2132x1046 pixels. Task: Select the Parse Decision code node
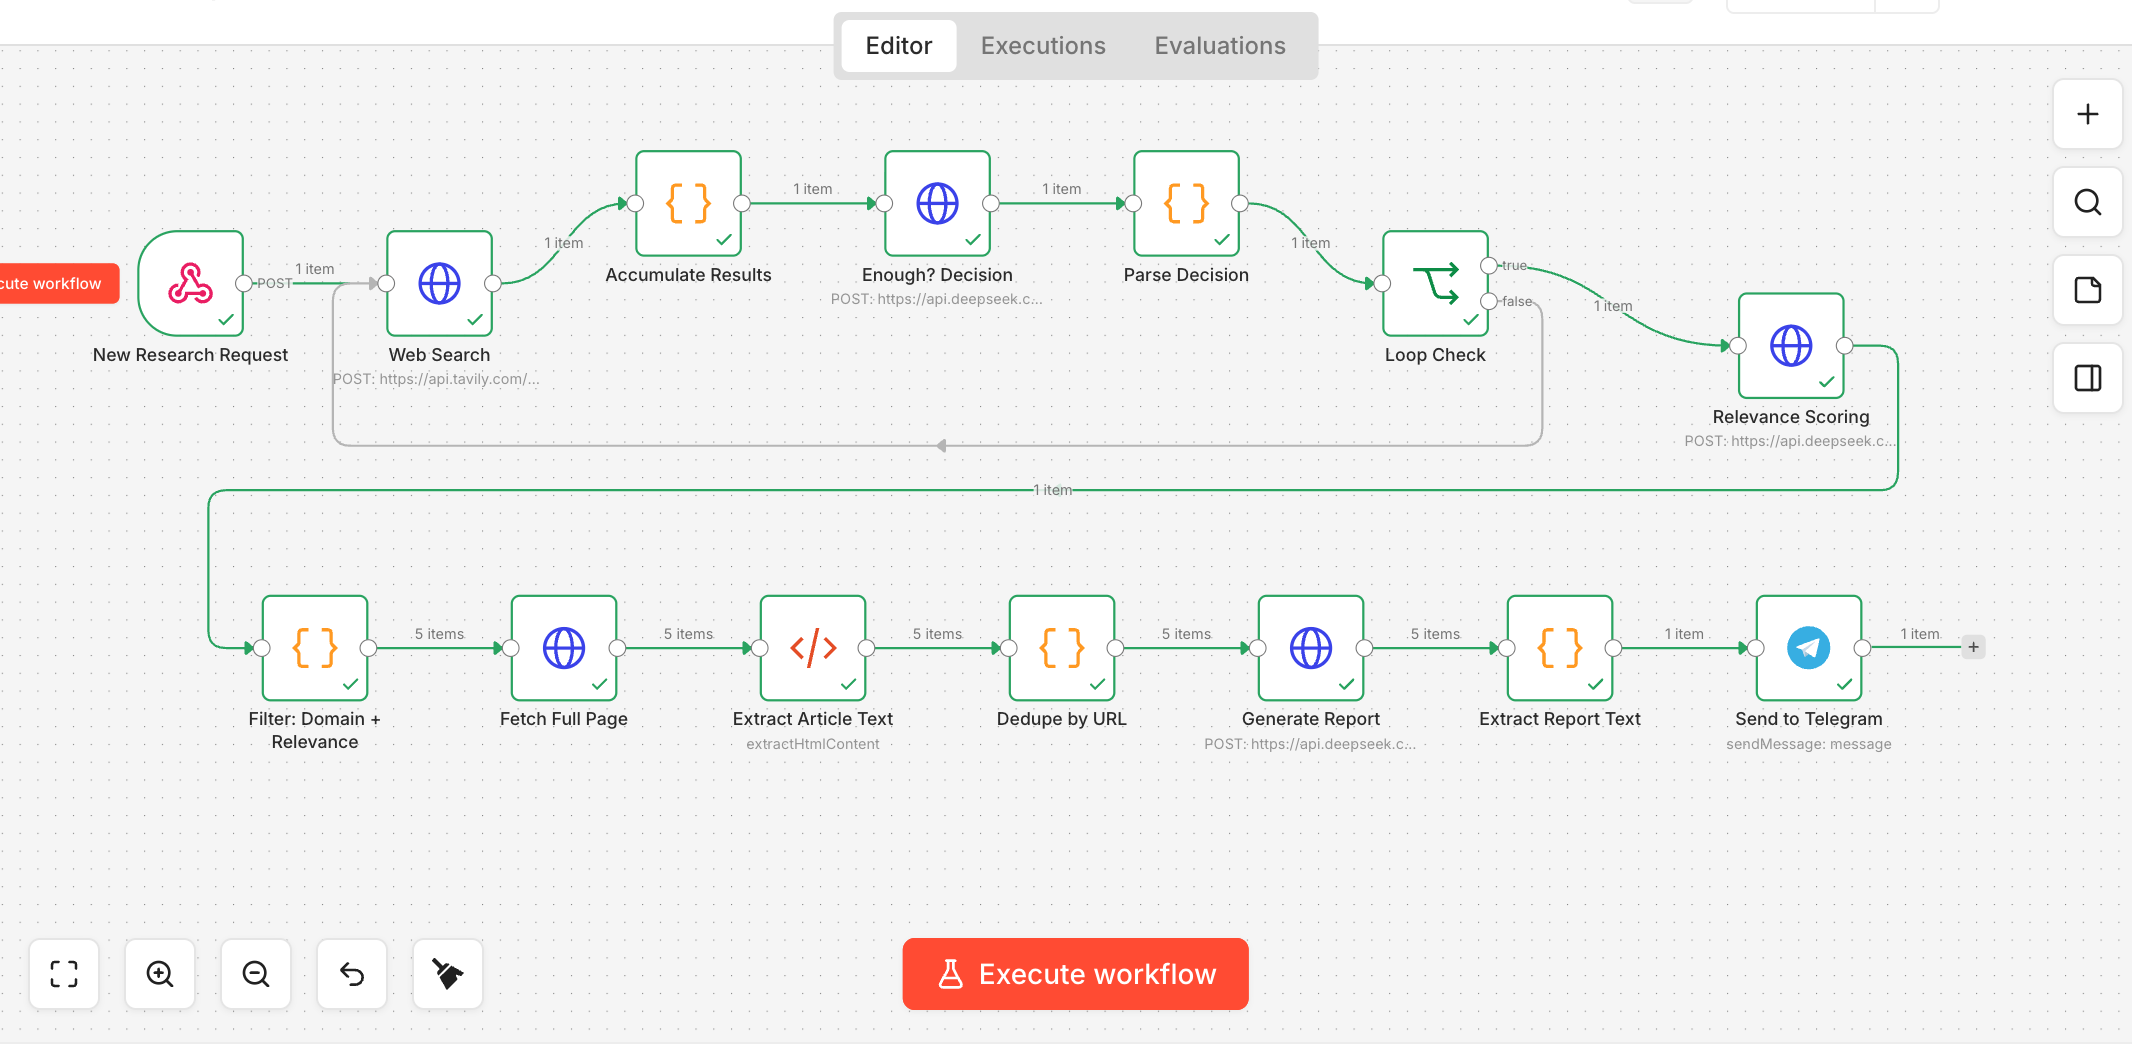1187,203
